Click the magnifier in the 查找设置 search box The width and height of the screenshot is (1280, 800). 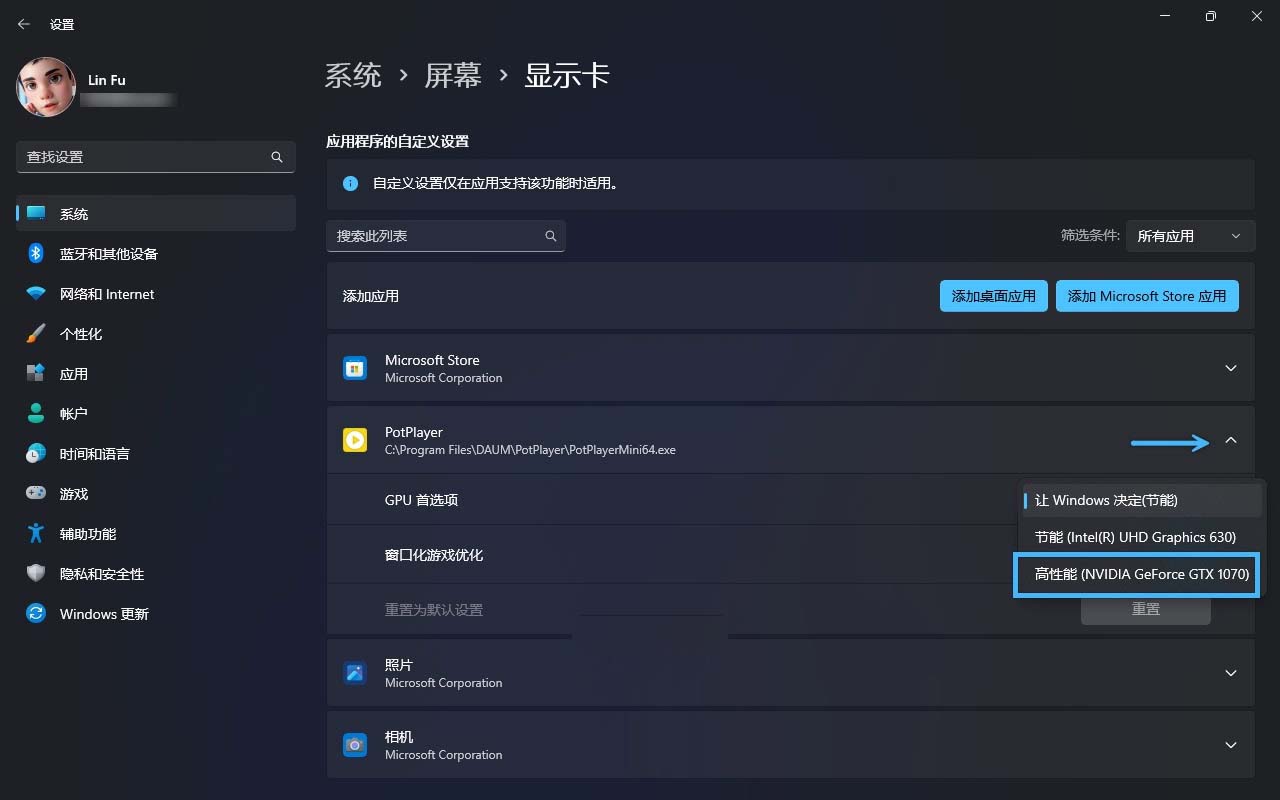277,157
